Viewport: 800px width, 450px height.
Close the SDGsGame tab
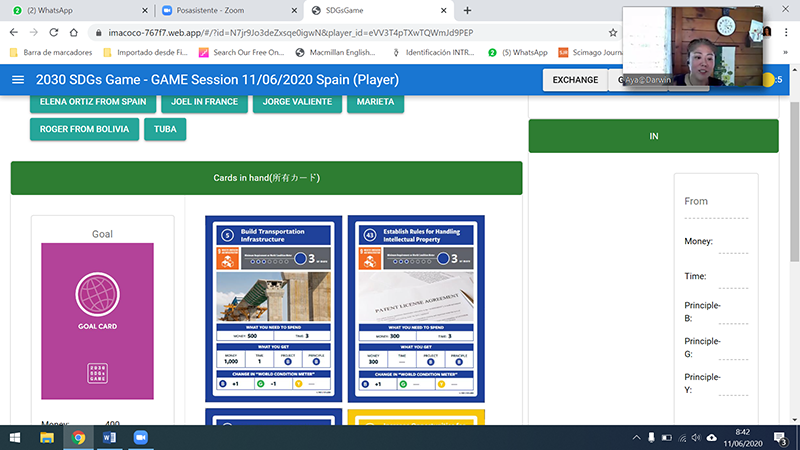[443, 10]
